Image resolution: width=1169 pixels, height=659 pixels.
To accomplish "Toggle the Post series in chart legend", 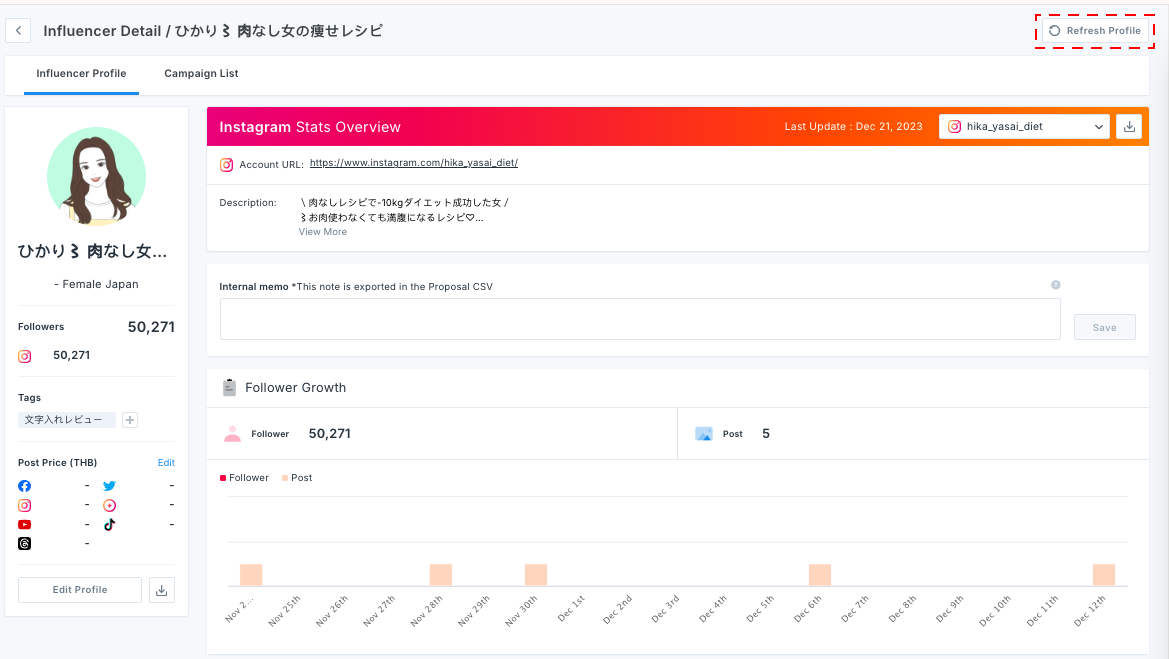I will click(x=297, y=478).
